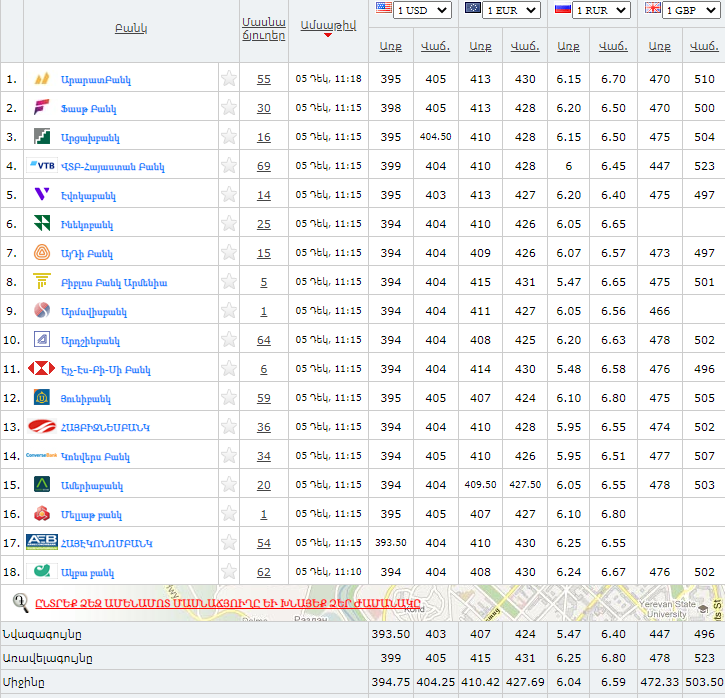Screen dimensions: 725x698
Task: Toggle favorite star for Ամերիաբանկ
Action: (x=229, y=484)
